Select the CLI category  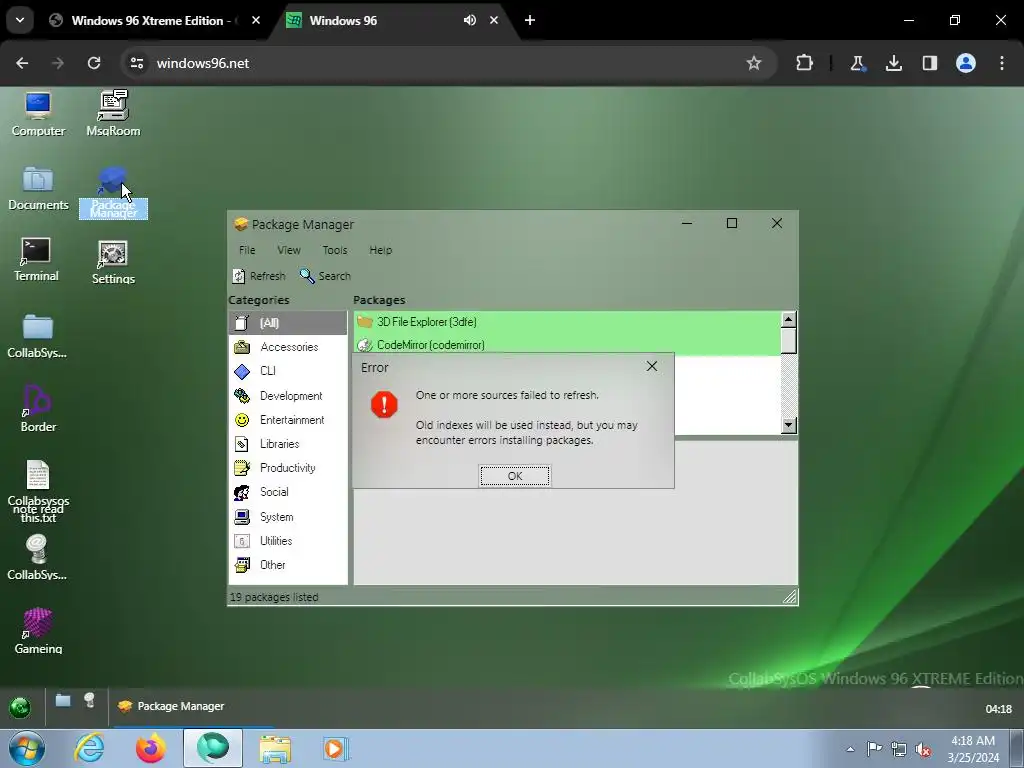point(288,371)
